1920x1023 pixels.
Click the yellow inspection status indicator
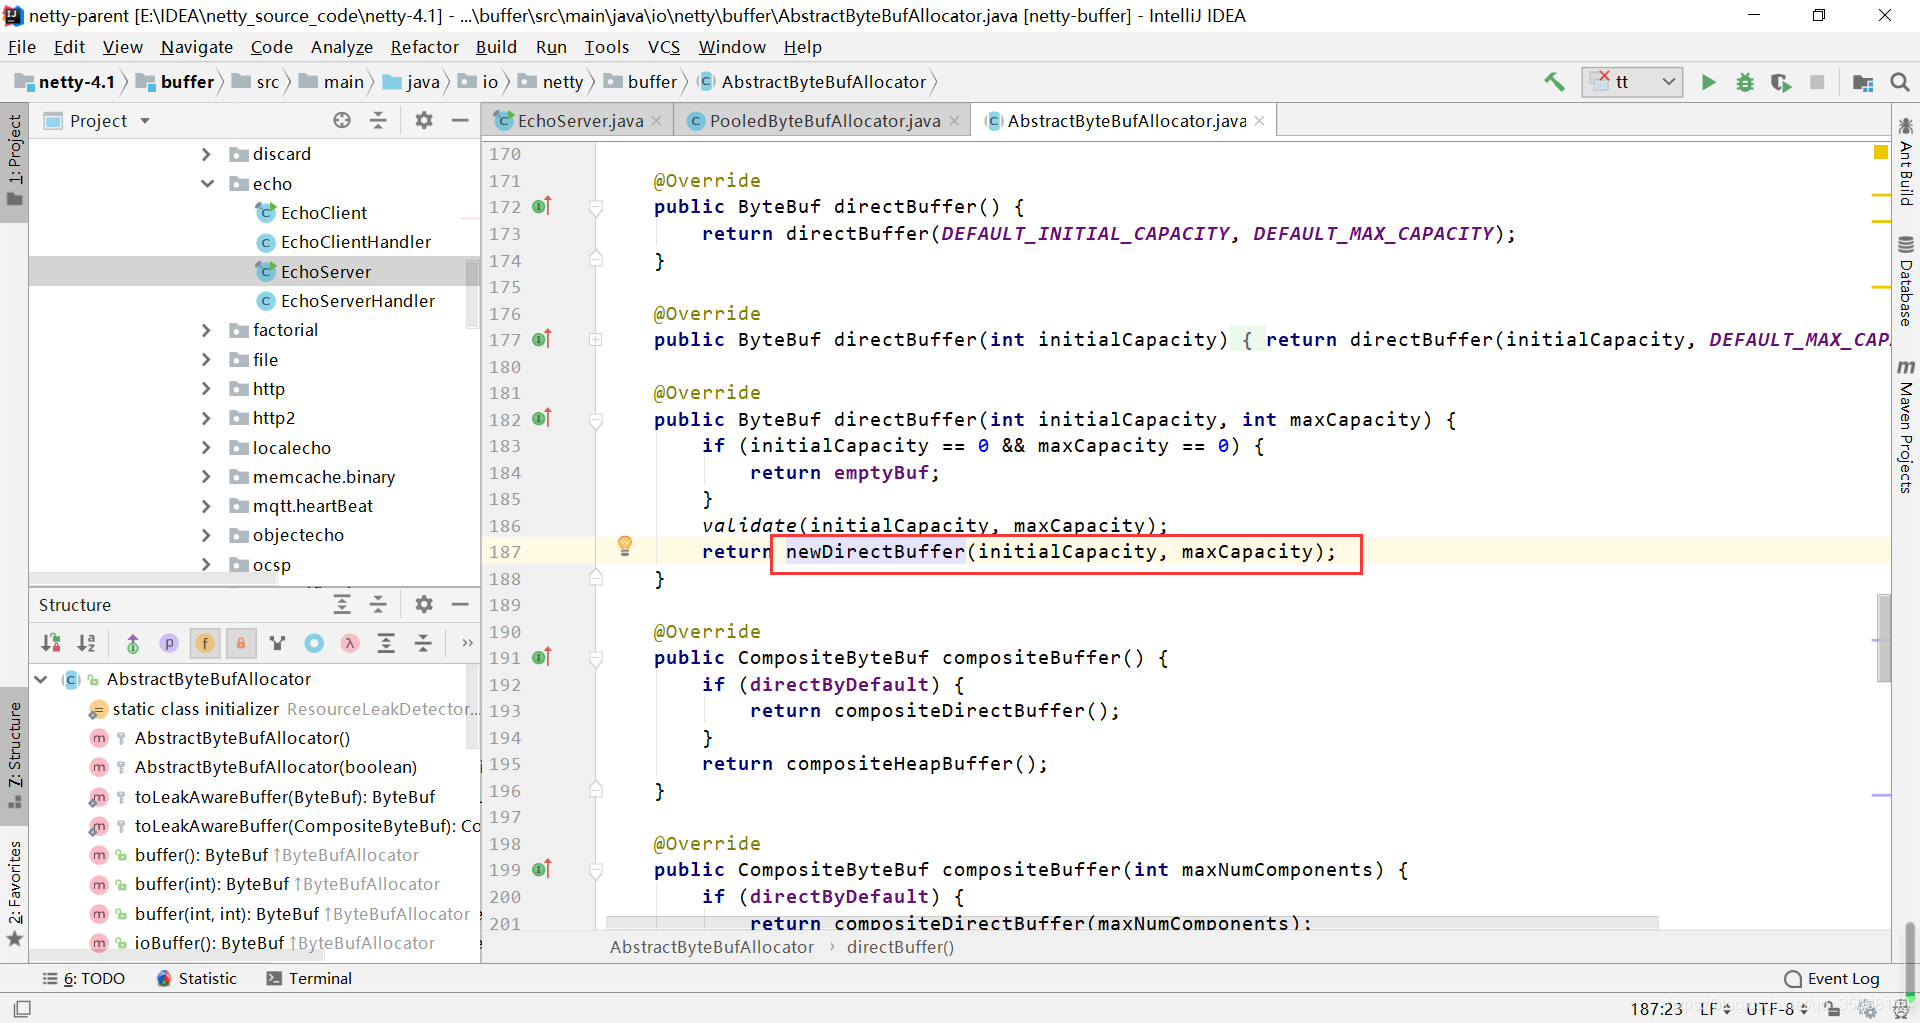1880,153
